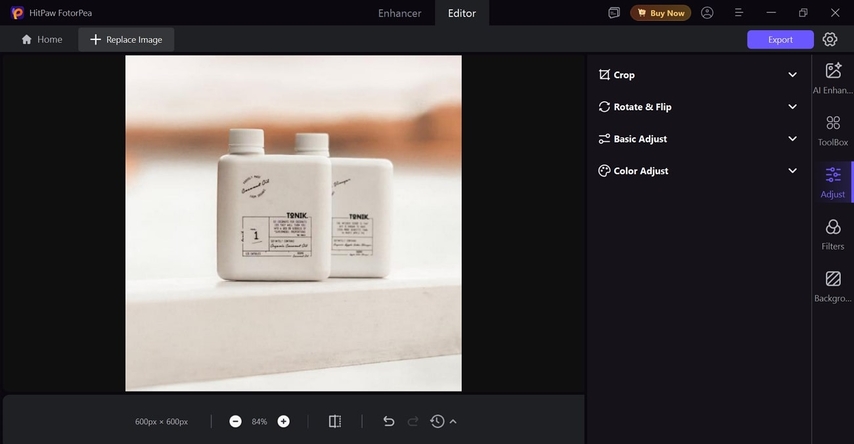The width and height of the screenshot is (854, 444).
Task: Open the AI Enhance sidebar panel
Action: tap(832, 77)
